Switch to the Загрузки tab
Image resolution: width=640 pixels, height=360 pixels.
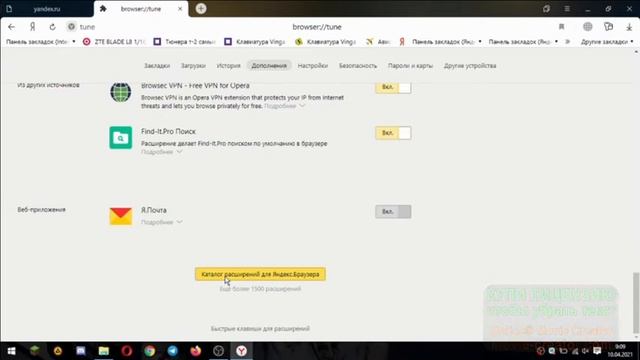193,66
